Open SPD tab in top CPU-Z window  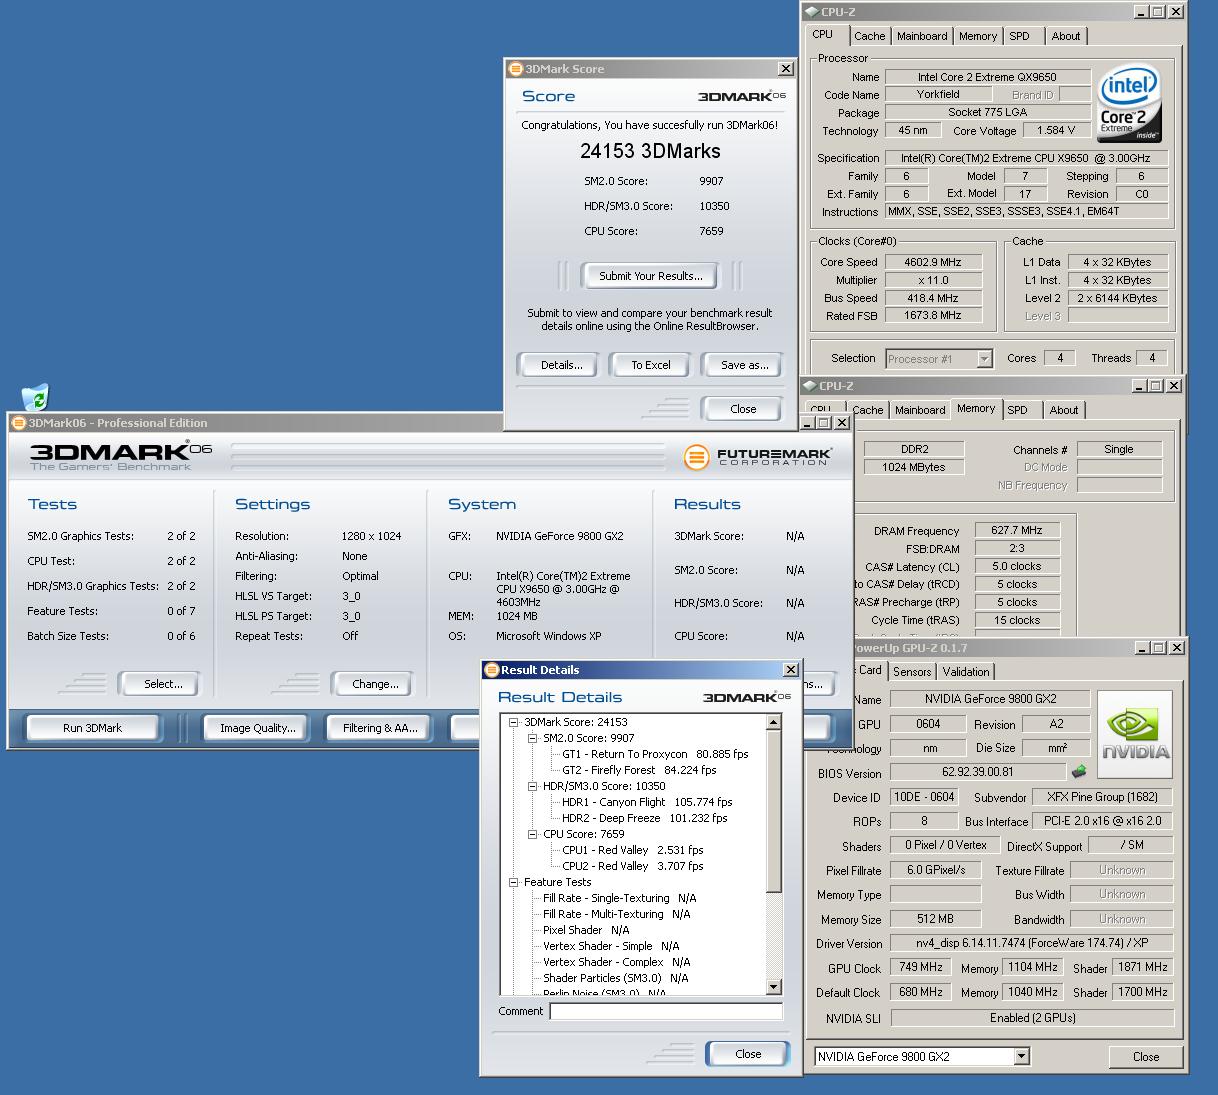point(1019,36)
